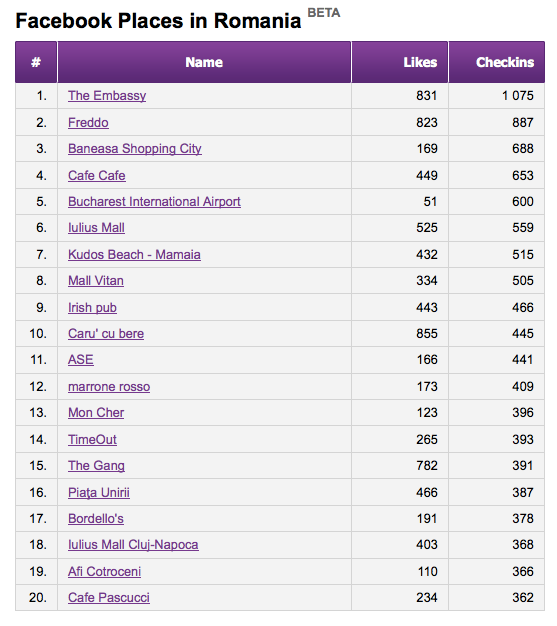Click Kudos Beach - Mamaia link
The height and width of the screenshot is (626, 557).
(134, 254)
